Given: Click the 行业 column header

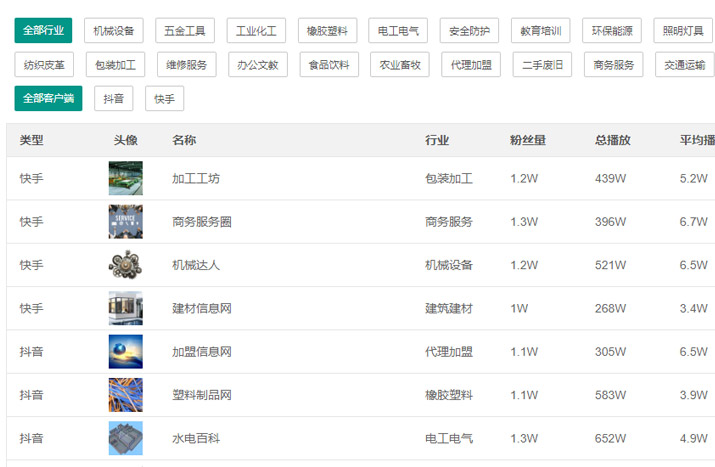Looking at the screenshot, I should [437, 140].
